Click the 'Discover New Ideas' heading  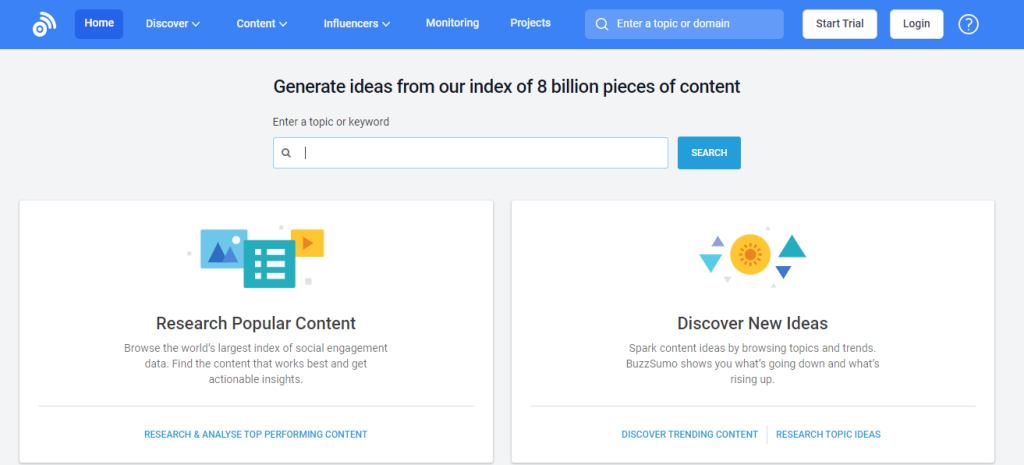tap(752, 323)
